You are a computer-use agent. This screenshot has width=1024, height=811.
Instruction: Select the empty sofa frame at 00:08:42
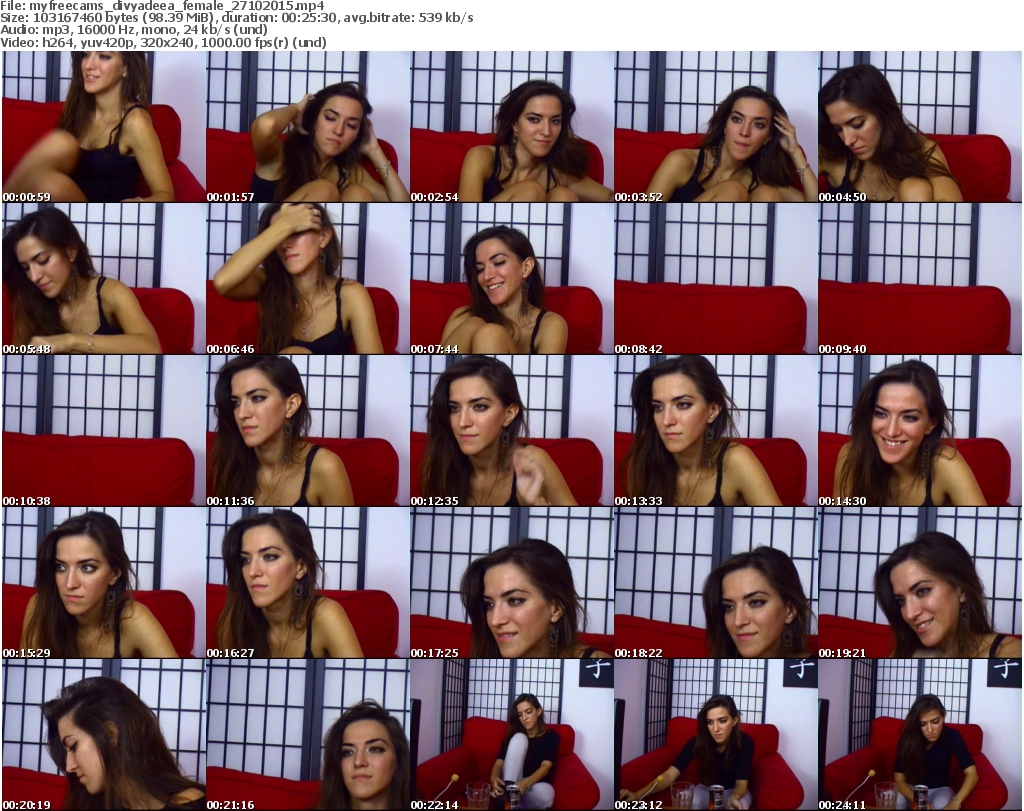tap(716, 279)
